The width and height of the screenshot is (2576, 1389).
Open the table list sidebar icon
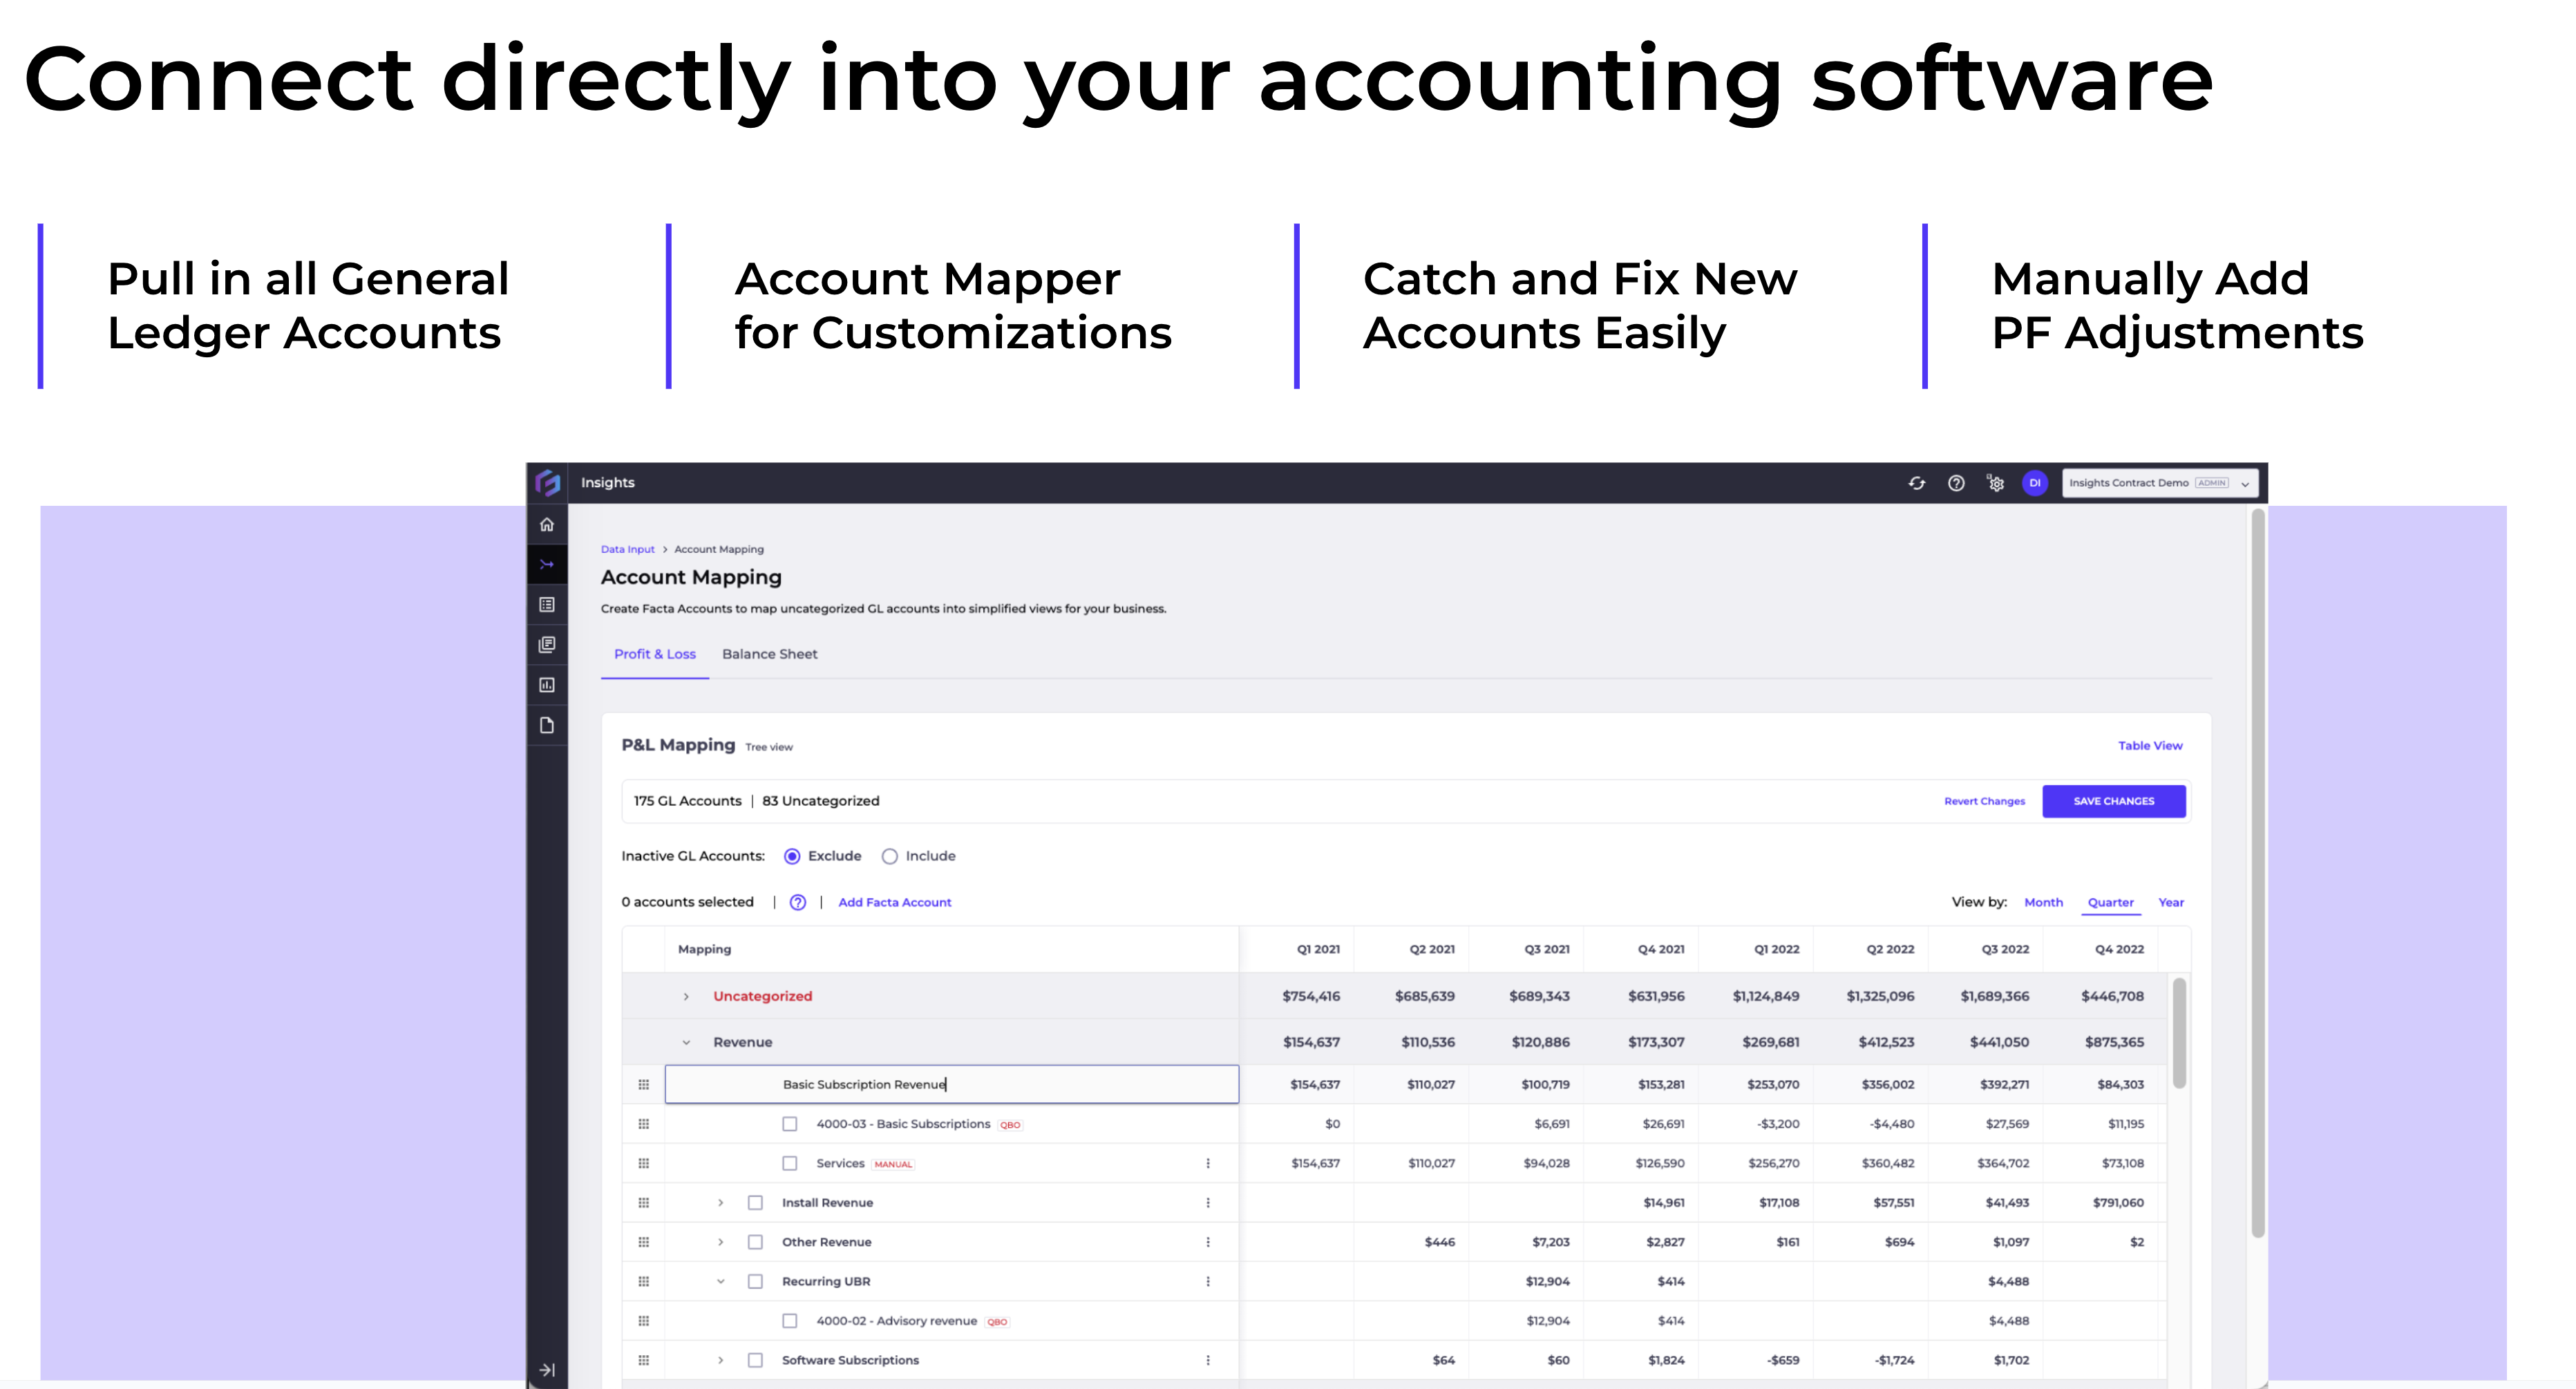(x=547, y=604)
